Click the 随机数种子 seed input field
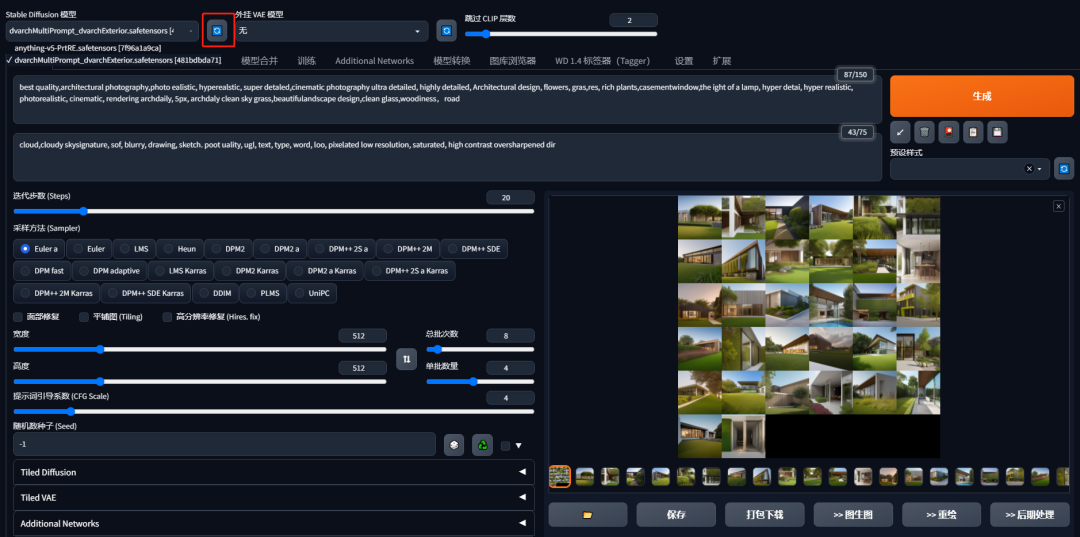Screen dimensions: 1080x537 coord(225,444)
